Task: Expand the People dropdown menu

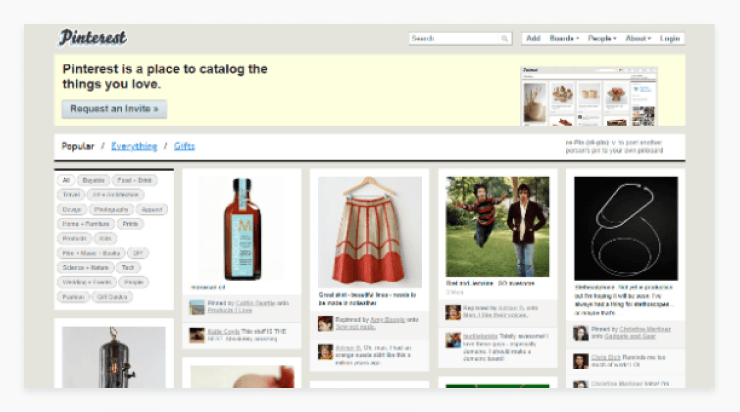Action: (602, 38)
